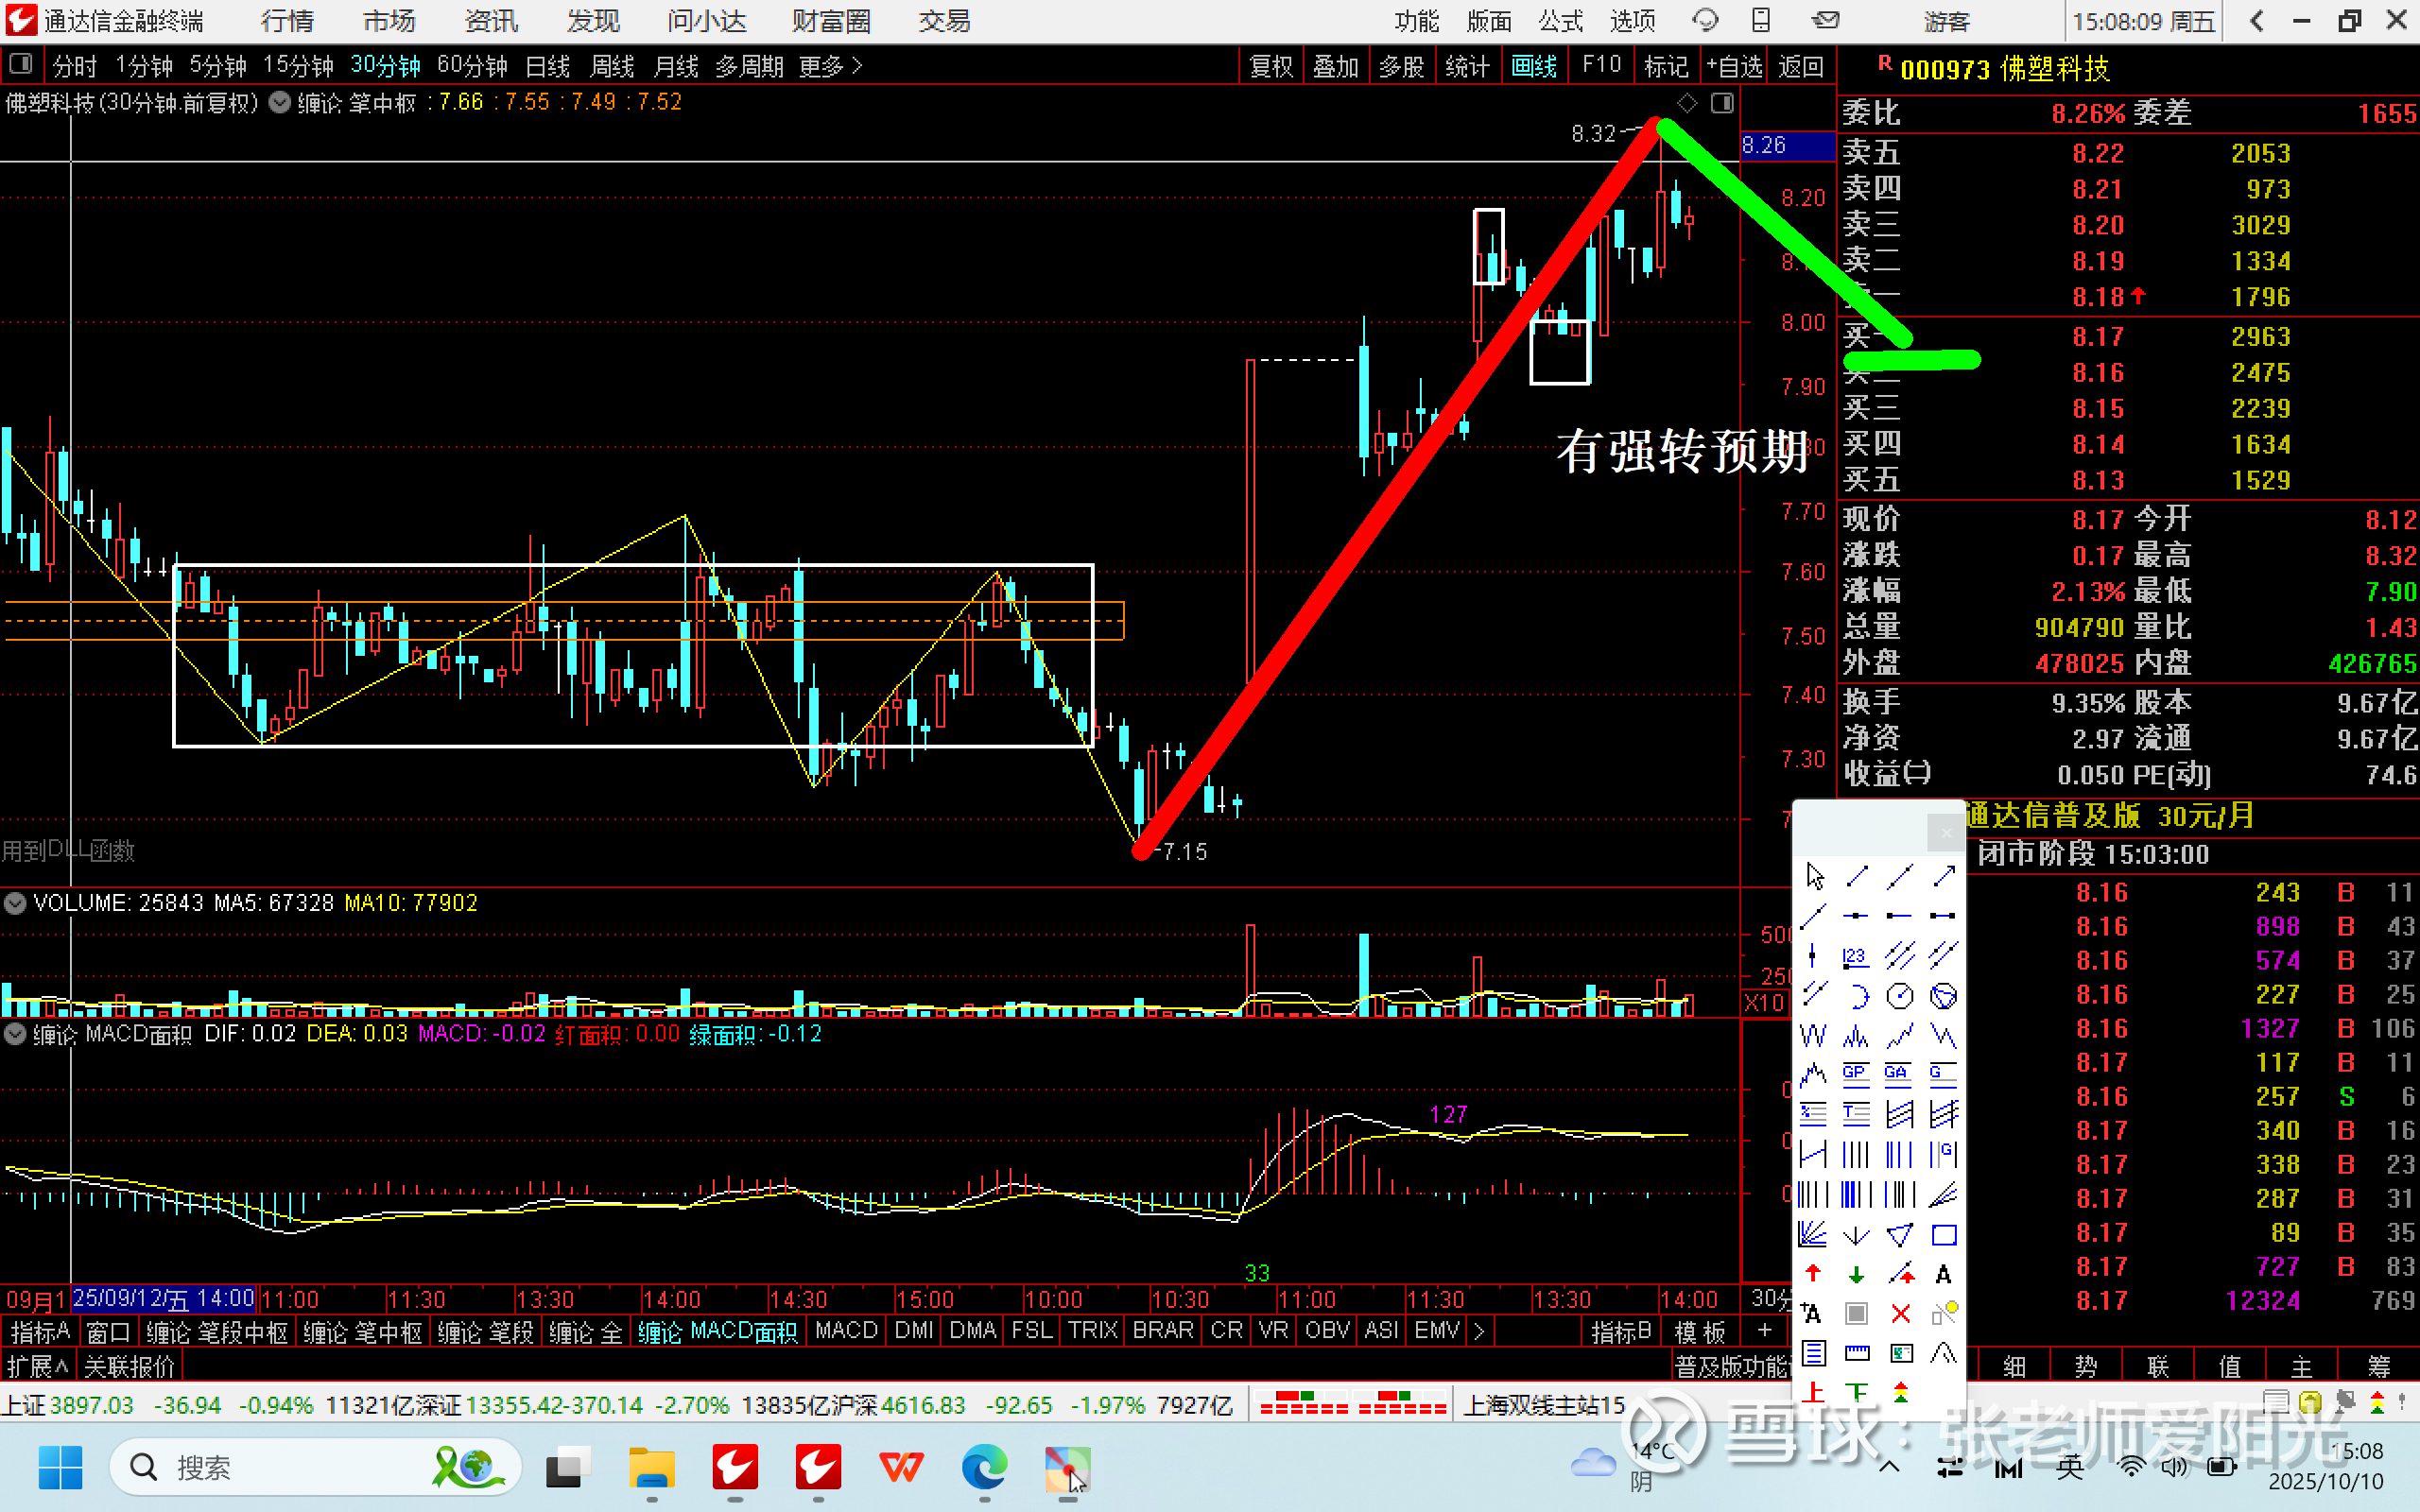Open the VOLUME indicator dropdown arrow
This screenshot has height=1512, width=2420.
[x=15, y=903]
